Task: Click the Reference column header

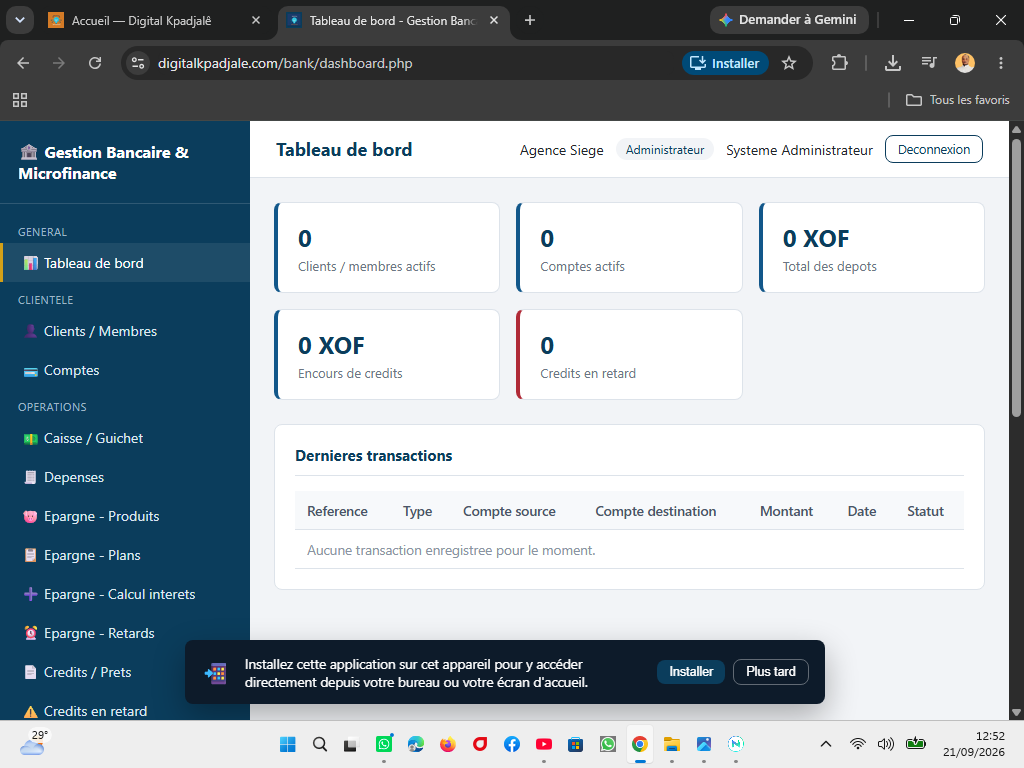Action: click(x=337, y=511)
